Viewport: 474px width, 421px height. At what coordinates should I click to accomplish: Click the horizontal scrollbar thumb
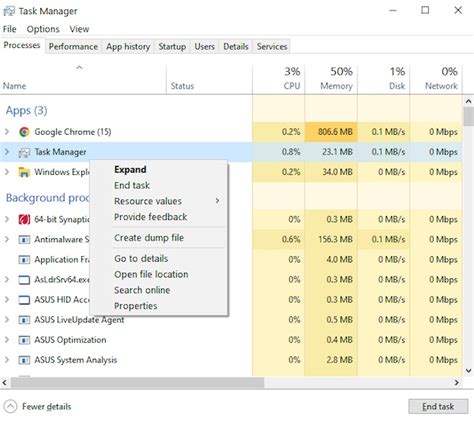137,383
